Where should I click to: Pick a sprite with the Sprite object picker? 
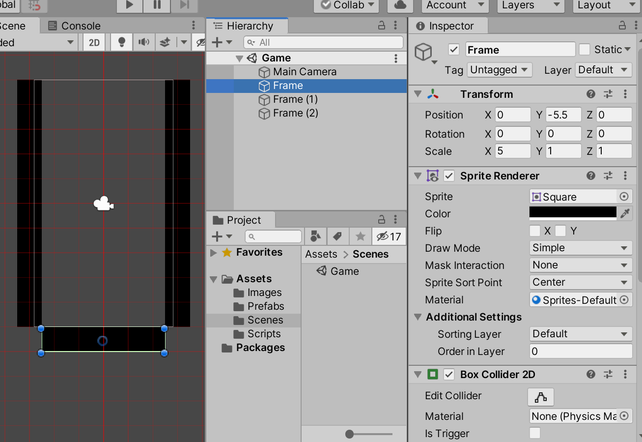click(624, 197)
